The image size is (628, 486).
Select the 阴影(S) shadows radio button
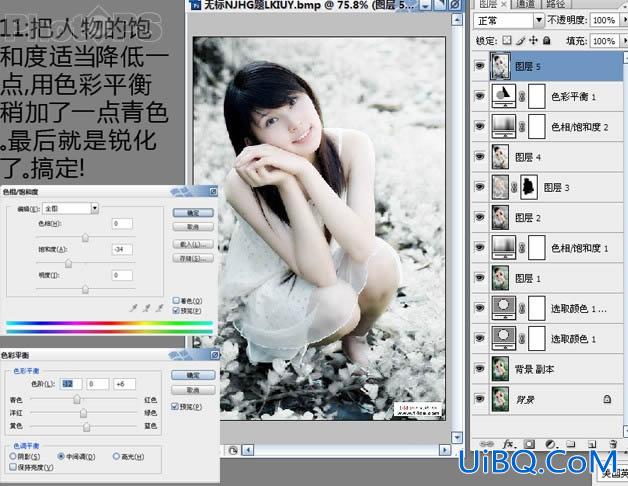(13, 456)
